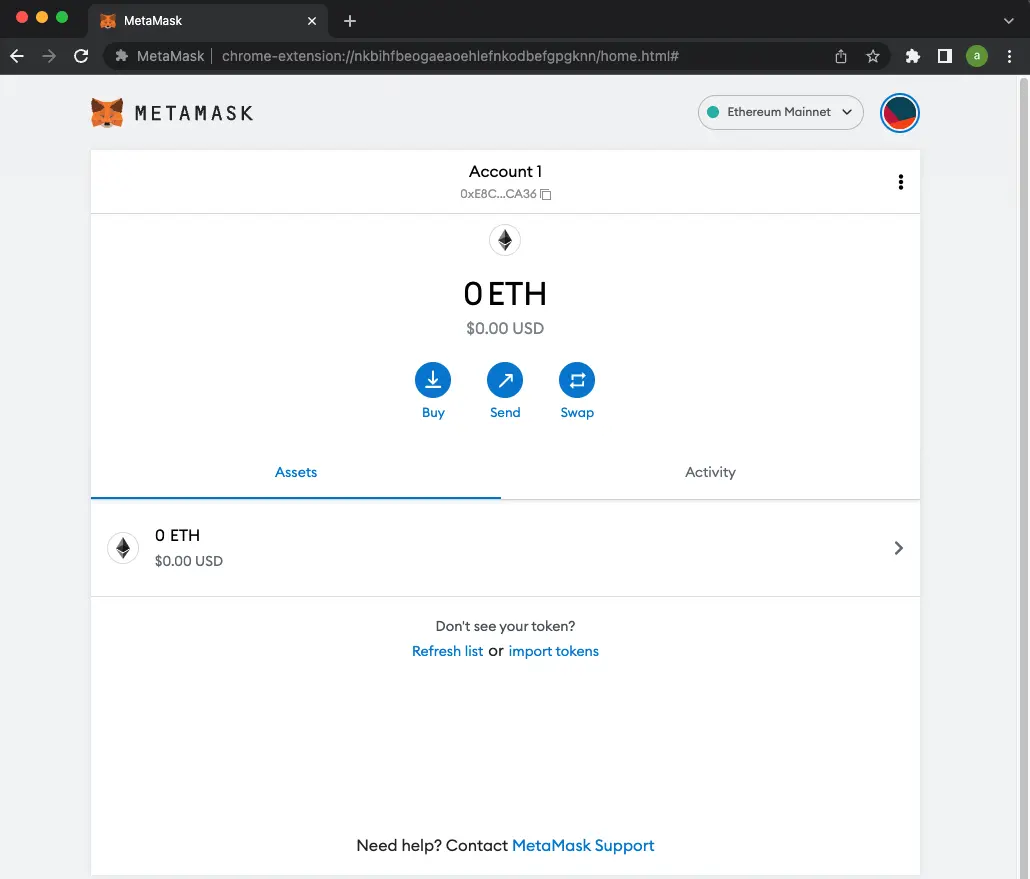Click the Account 1 name

(505, 171)
